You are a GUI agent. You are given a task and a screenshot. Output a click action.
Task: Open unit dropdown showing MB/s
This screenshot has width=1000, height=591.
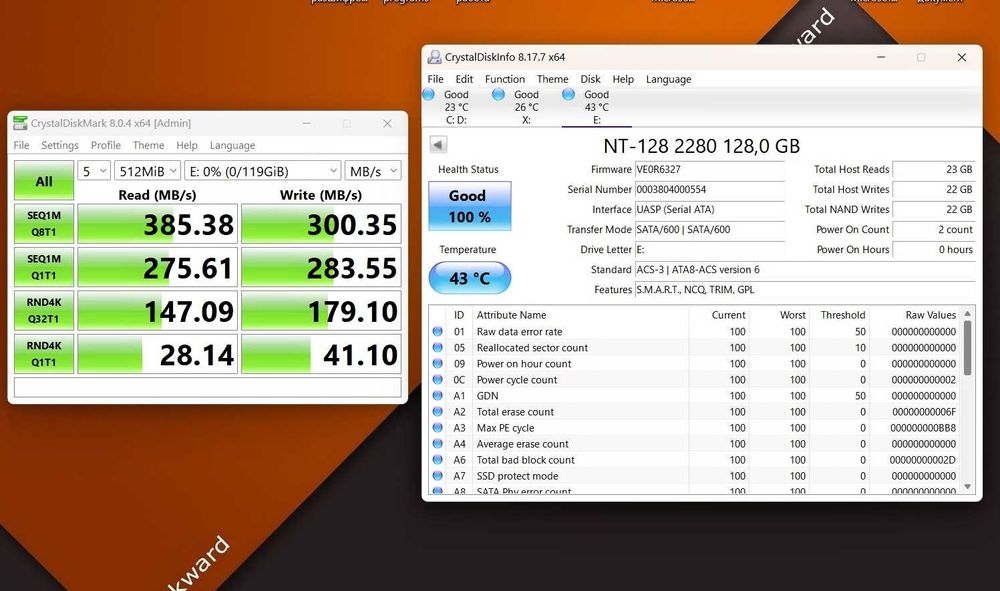pyautogui.click(x=372, y=171)
